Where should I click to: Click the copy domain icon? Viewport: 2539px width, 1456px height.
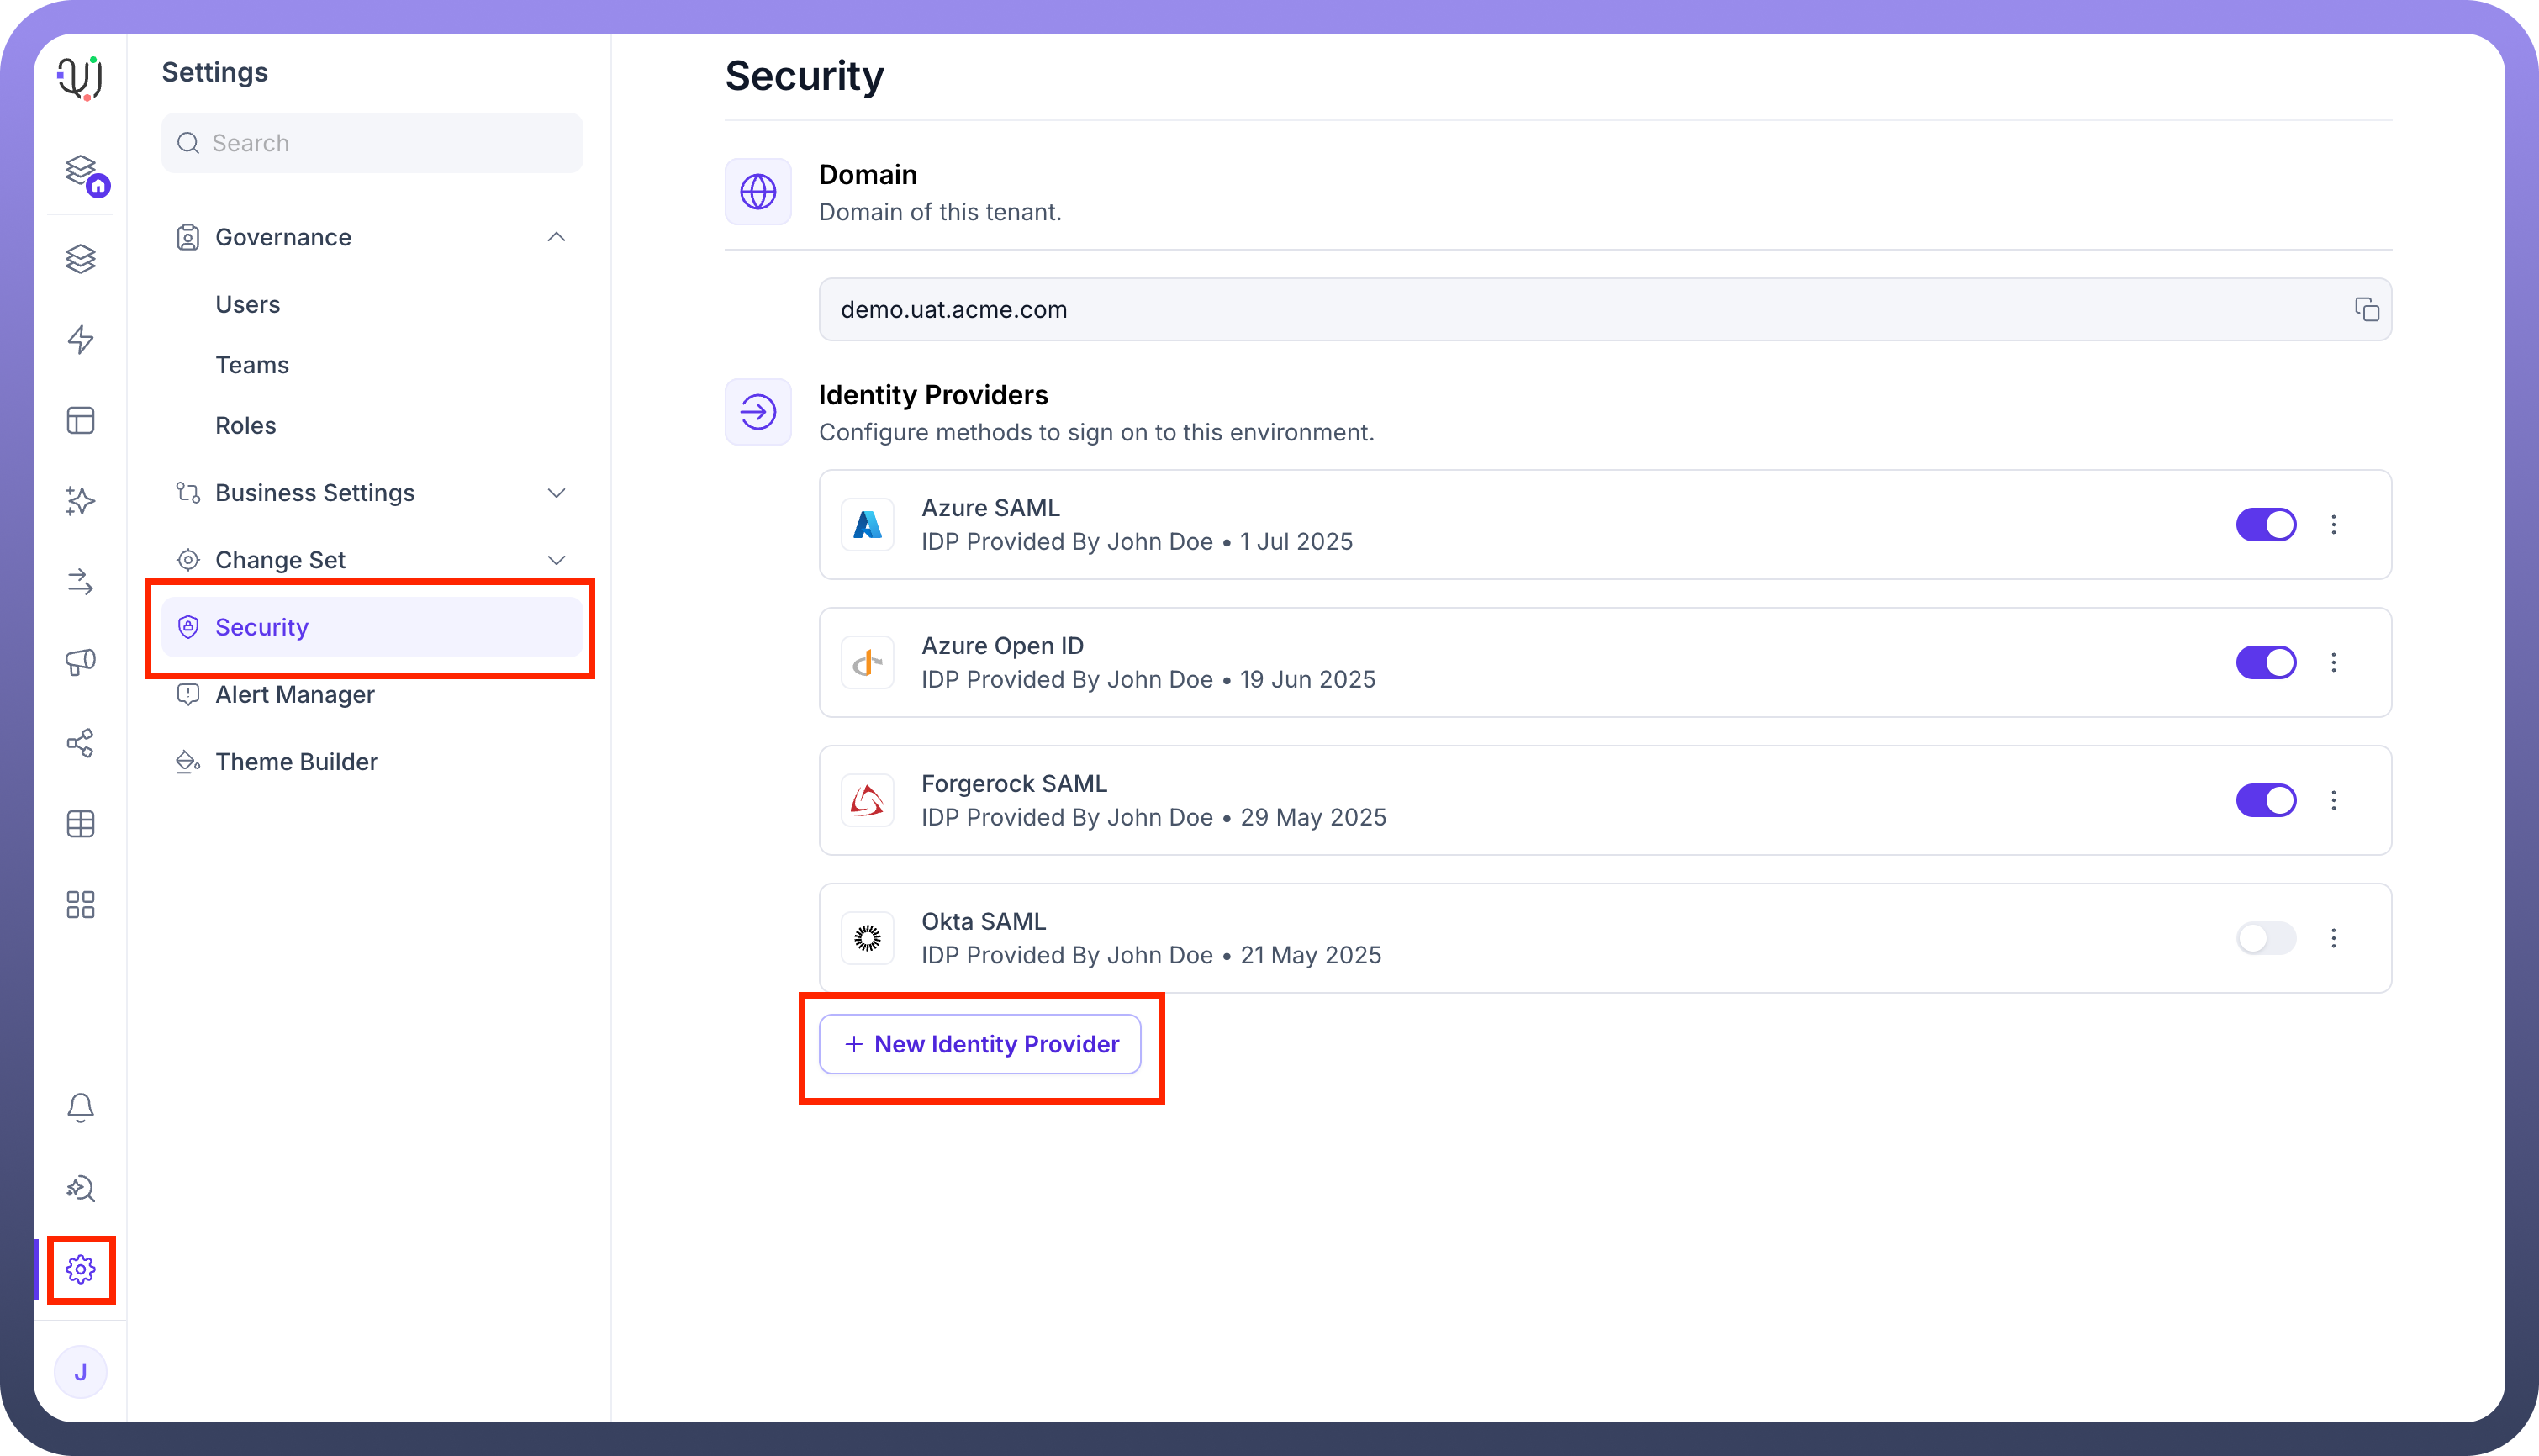tap(2366, 310)
